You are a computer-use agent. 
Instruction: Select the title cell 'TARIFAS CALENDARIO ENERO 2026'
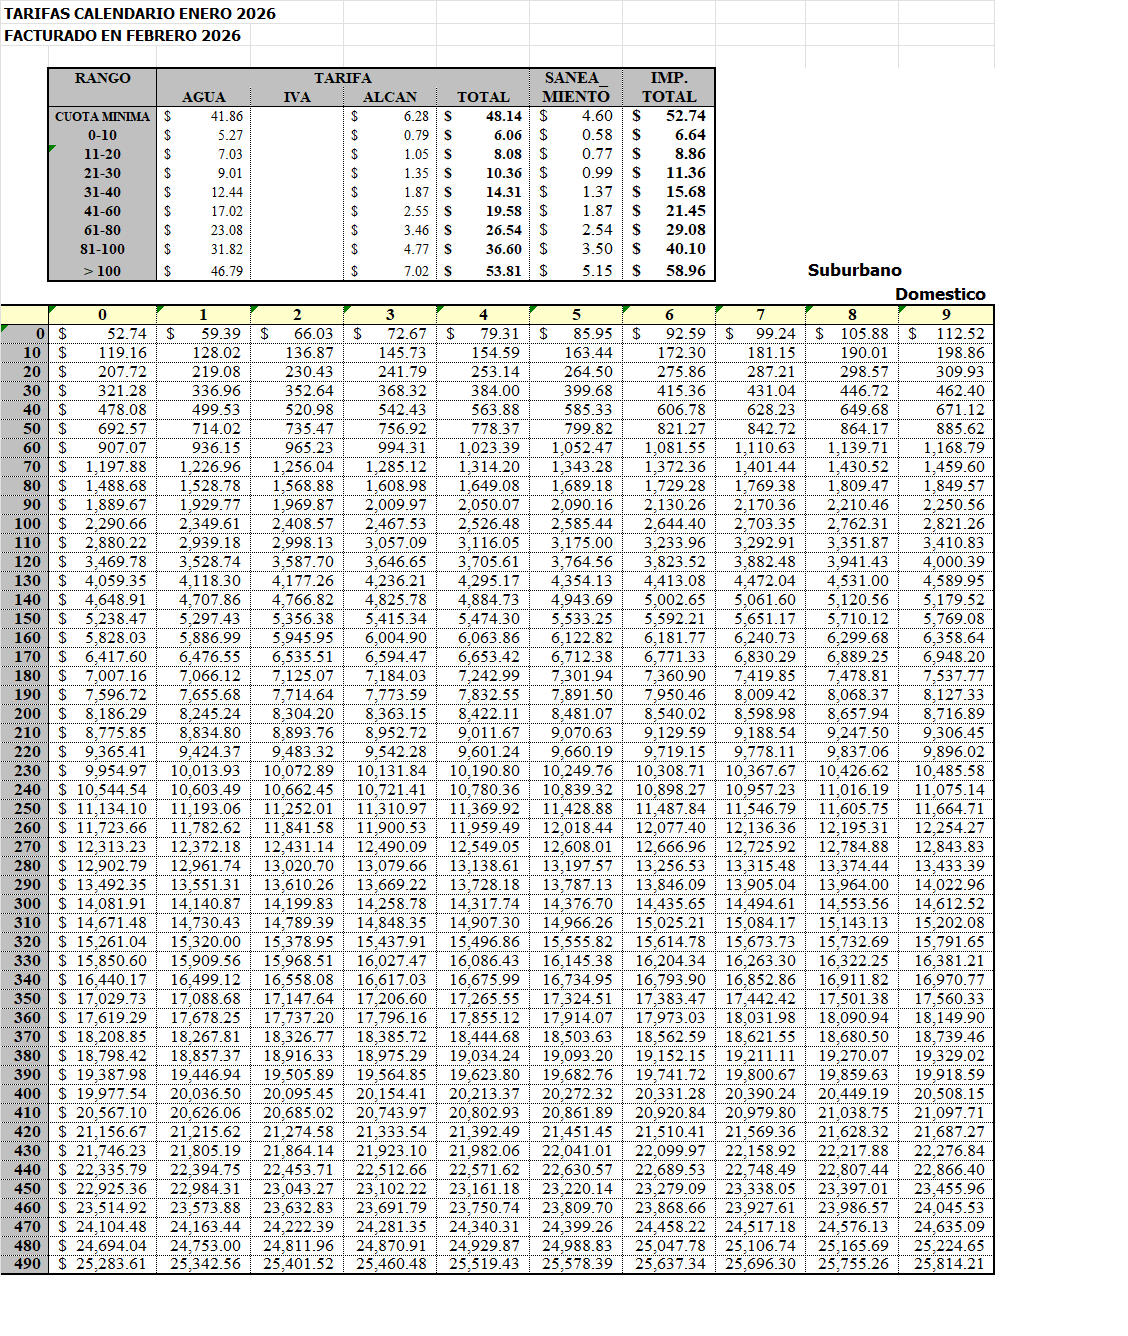click(x=140, y=13)
